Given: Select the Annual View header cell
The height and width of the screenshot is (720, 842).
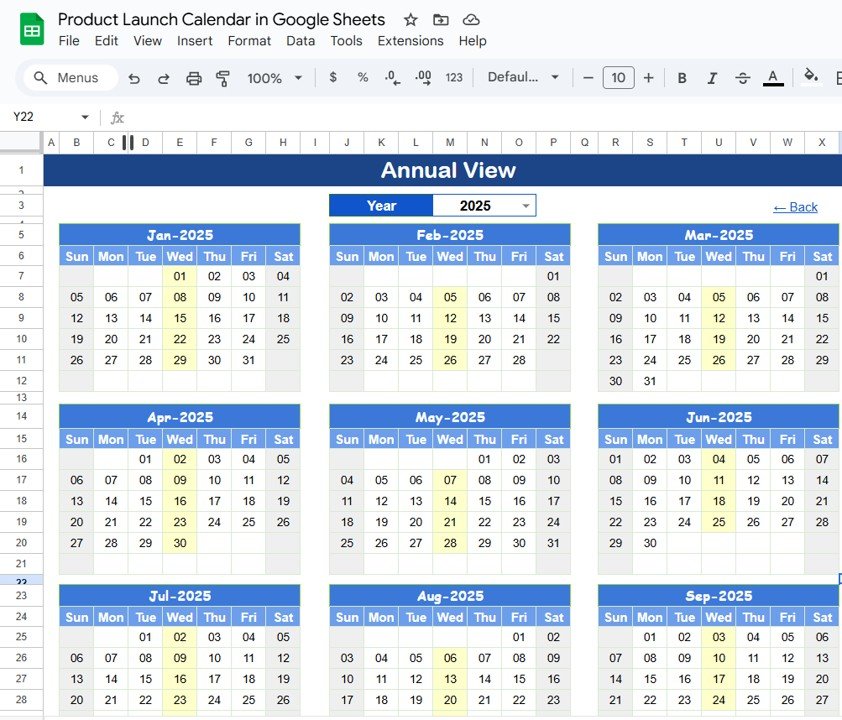Looking at the screenshot, I should click(x=442, y=170).
